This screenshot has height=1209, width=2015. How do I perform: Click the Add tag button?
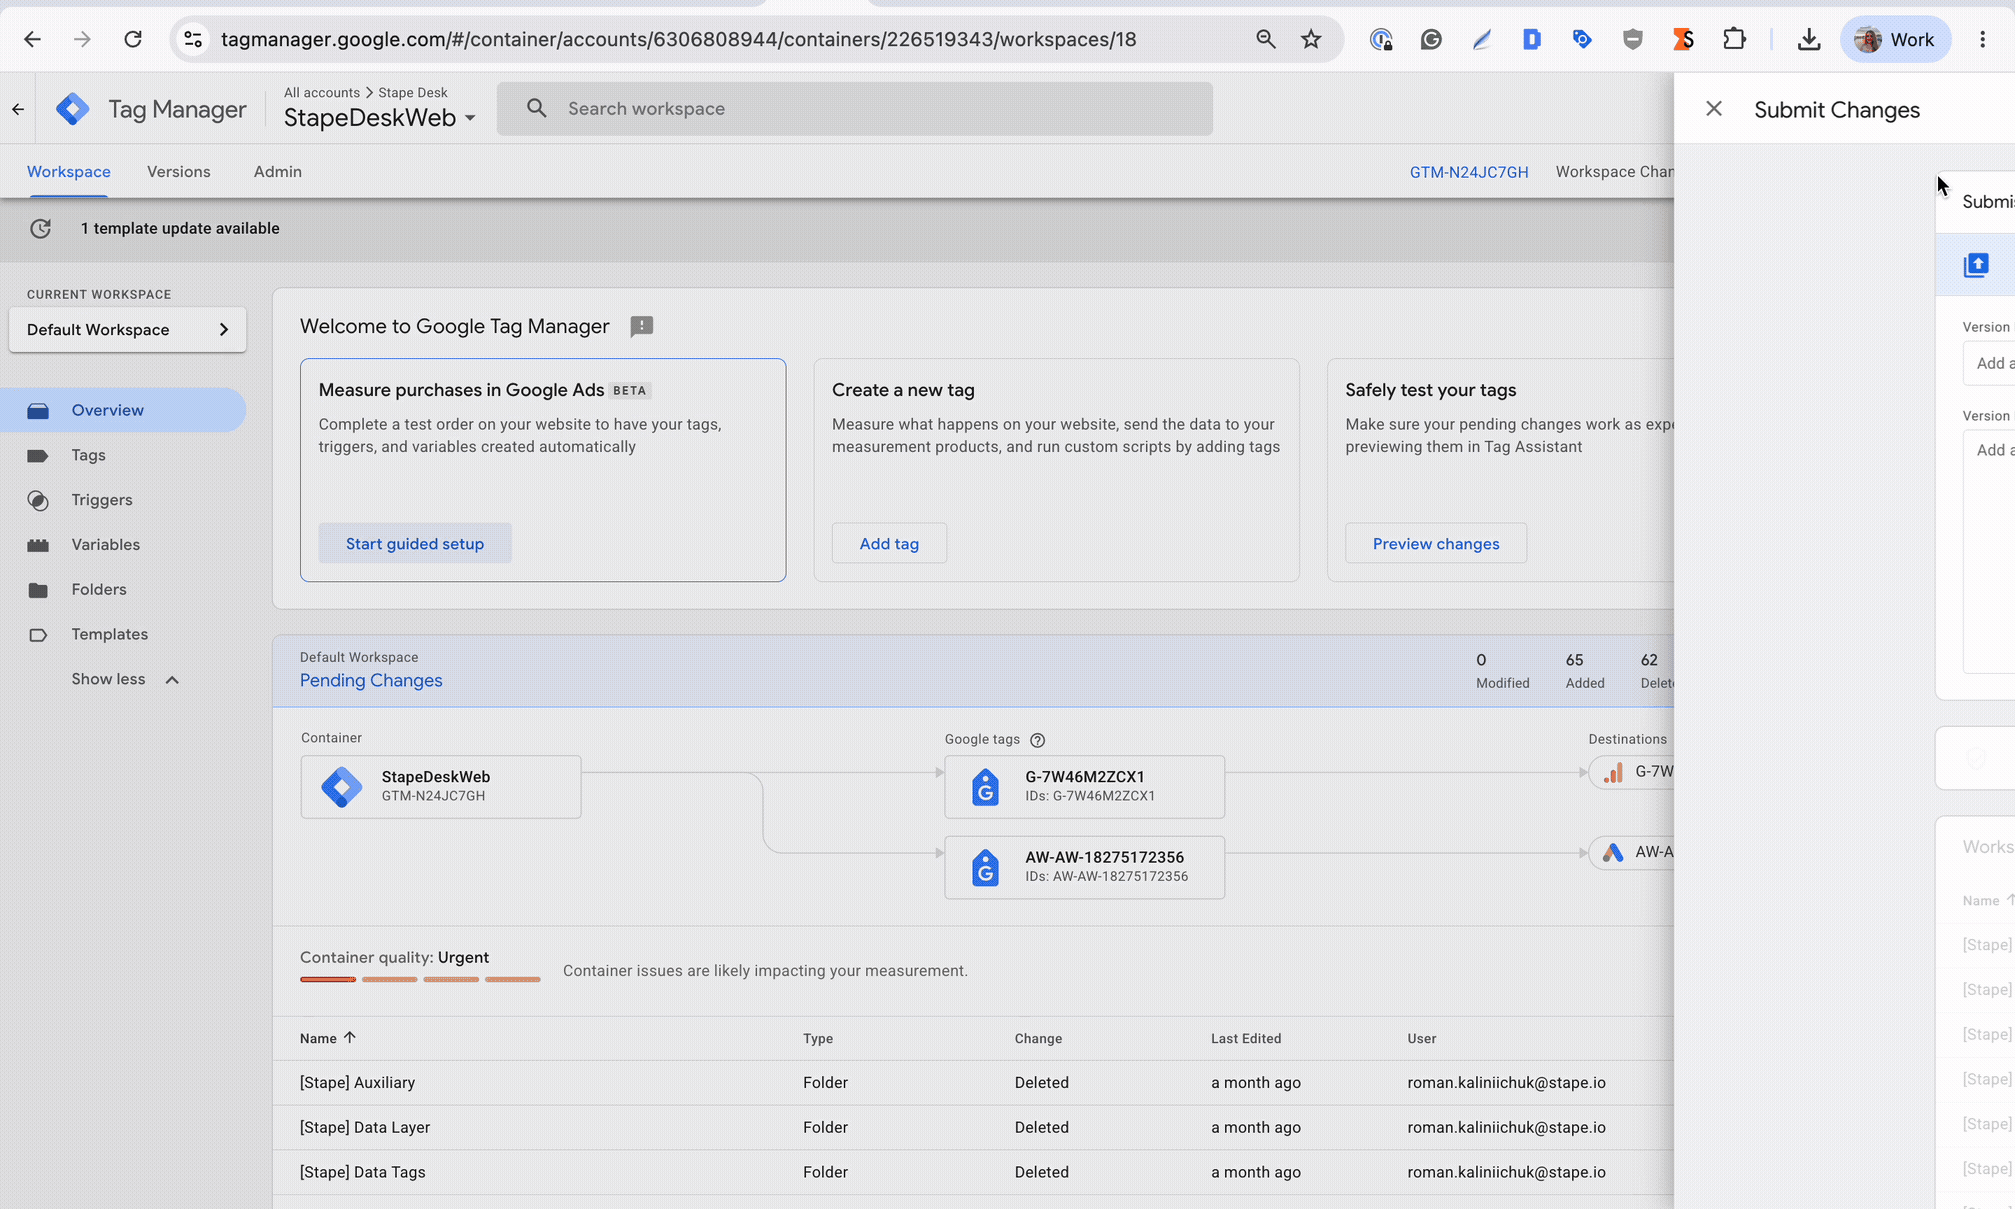tap(889, 543)
